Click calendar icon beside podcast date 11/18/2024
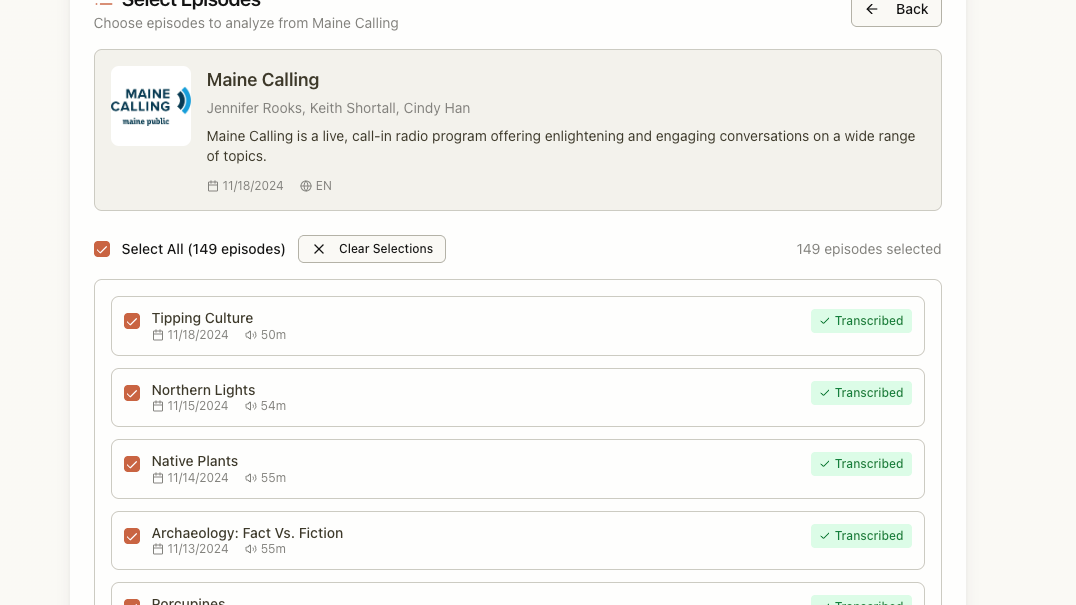Image resolution: width=1076 pixels, height=605 pixels. [213, 186]
